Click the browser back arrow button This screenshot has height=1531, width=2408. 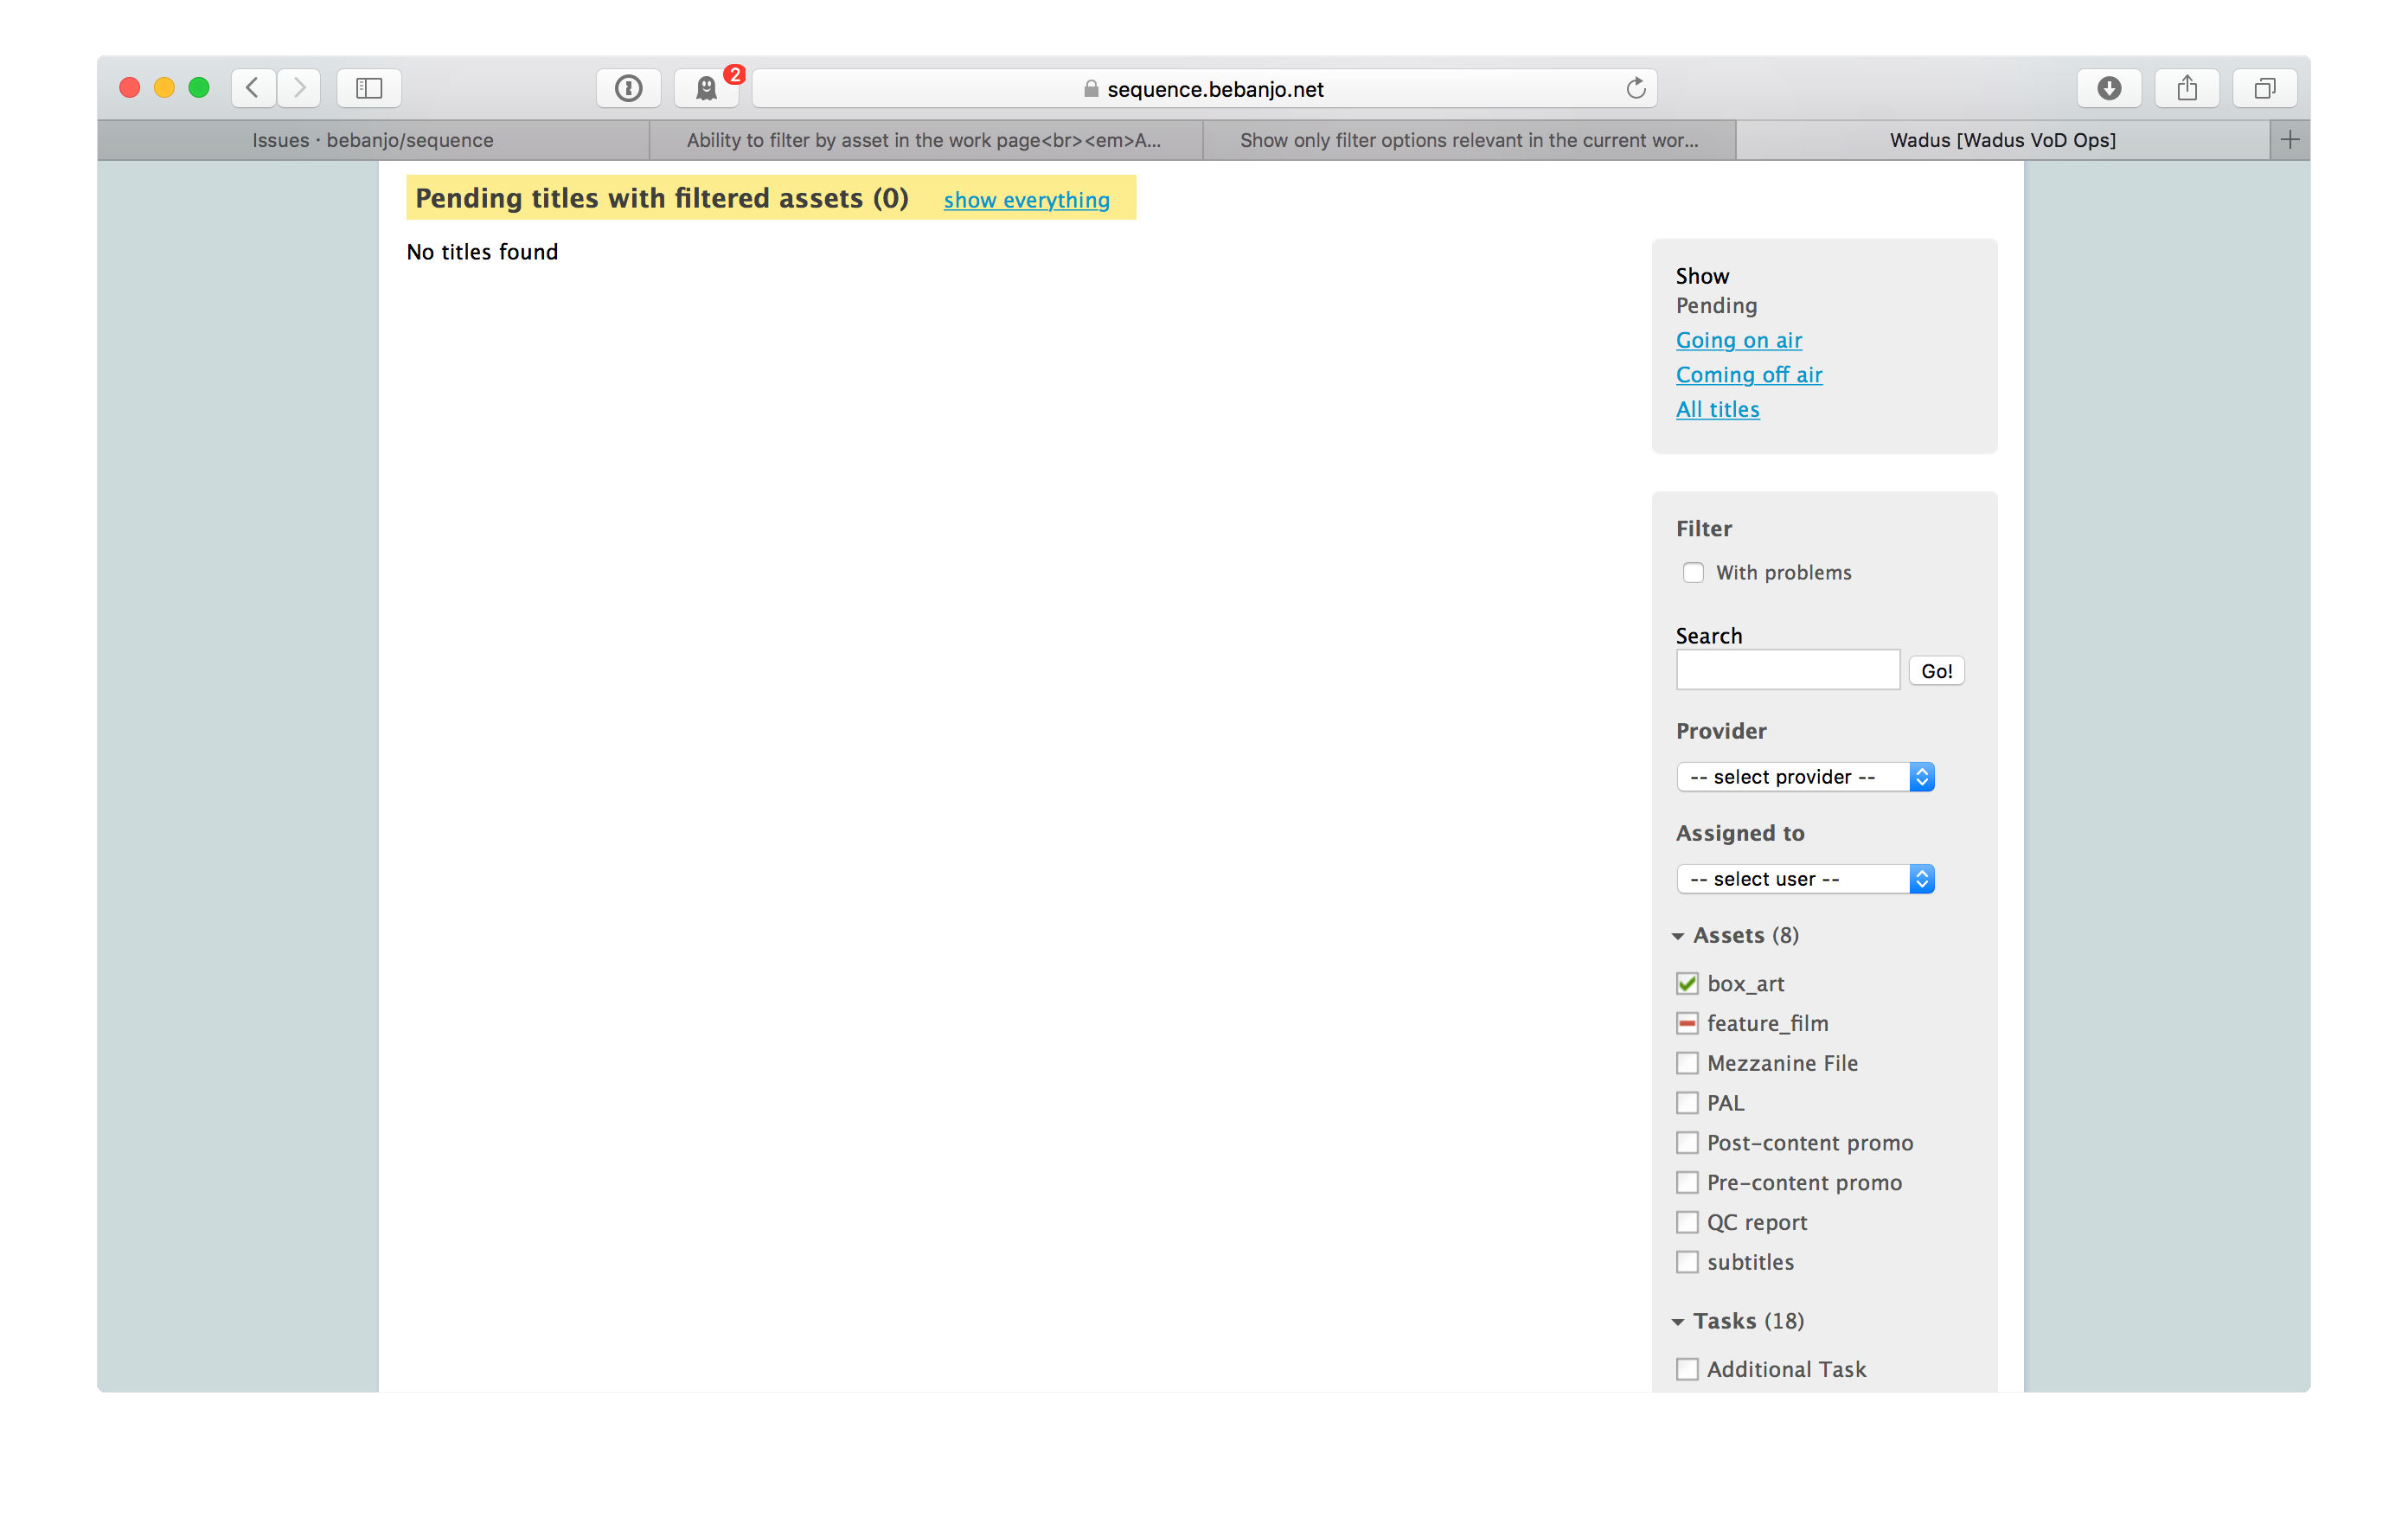click(253, 88)
